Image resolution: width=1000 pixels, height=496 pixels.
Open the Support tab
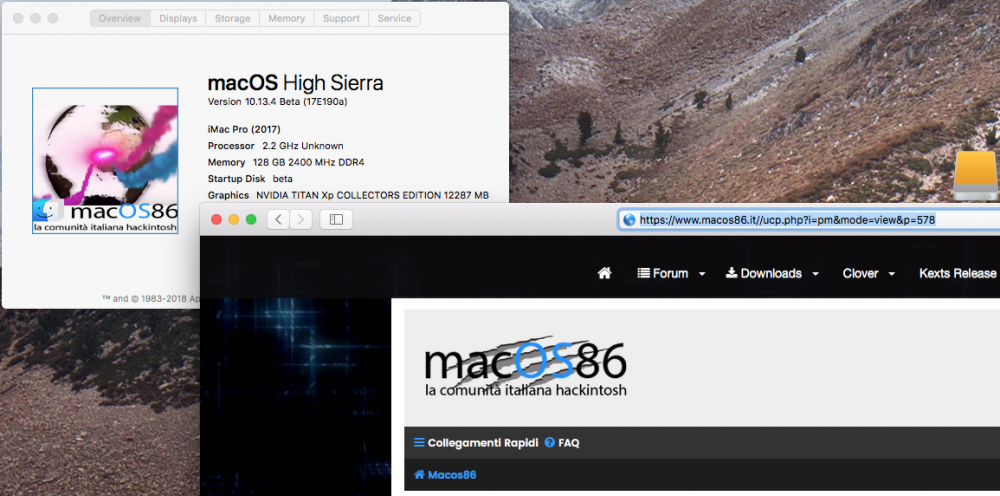click(x=341, y=18)
